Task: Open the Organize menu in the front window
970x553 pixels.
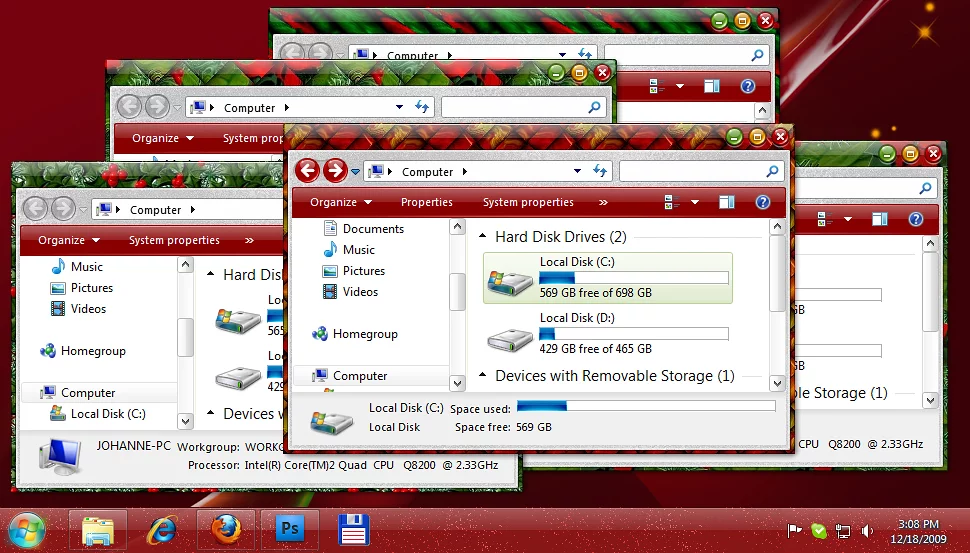Action: 340,202
